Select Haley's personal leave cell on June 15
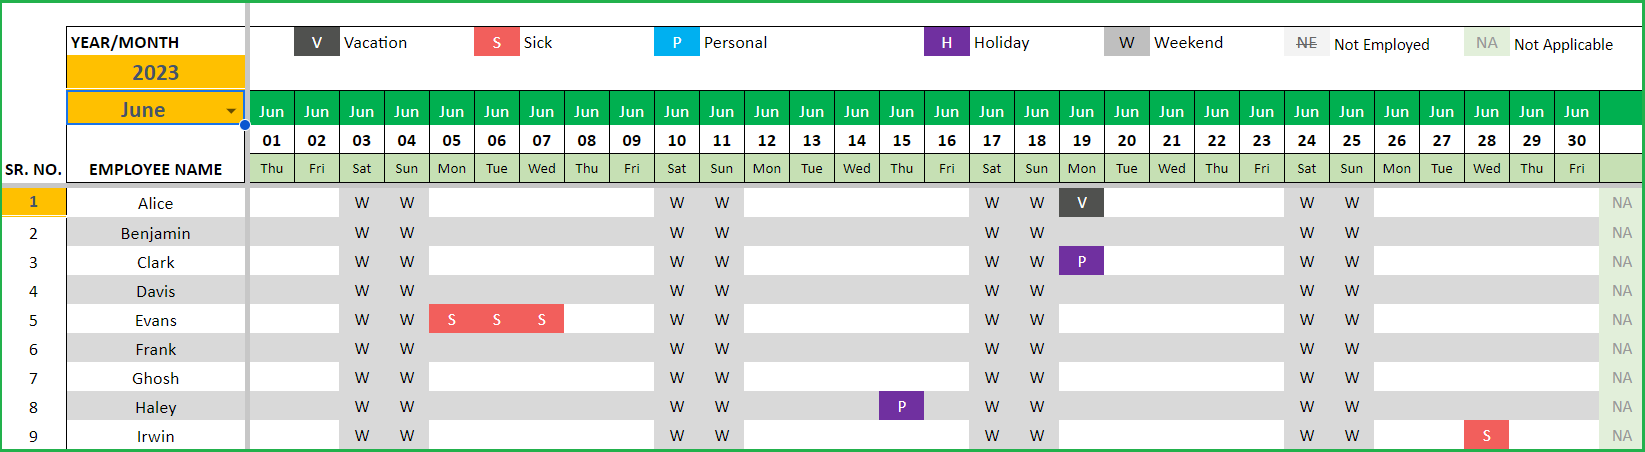 [902, 406]
